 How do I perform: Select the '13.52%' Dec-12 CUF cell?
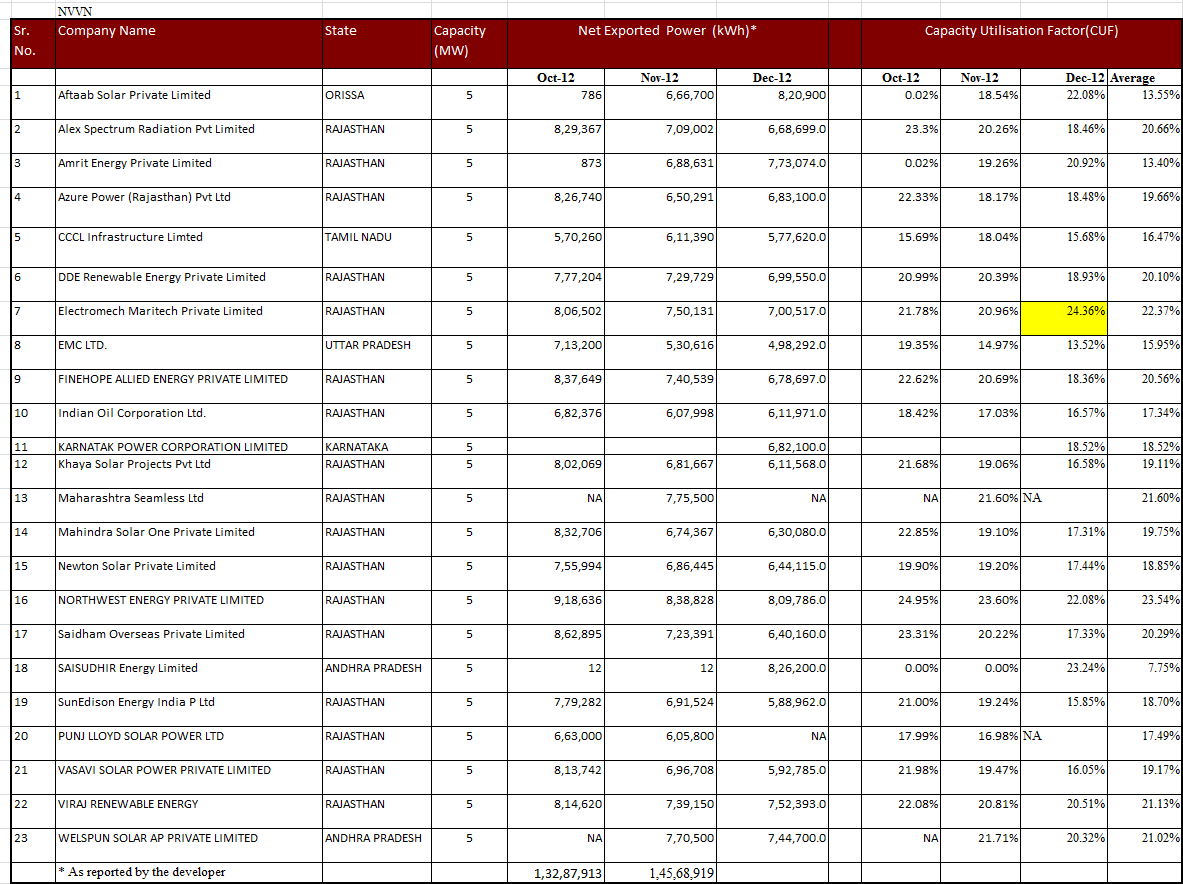point(1064,351)
